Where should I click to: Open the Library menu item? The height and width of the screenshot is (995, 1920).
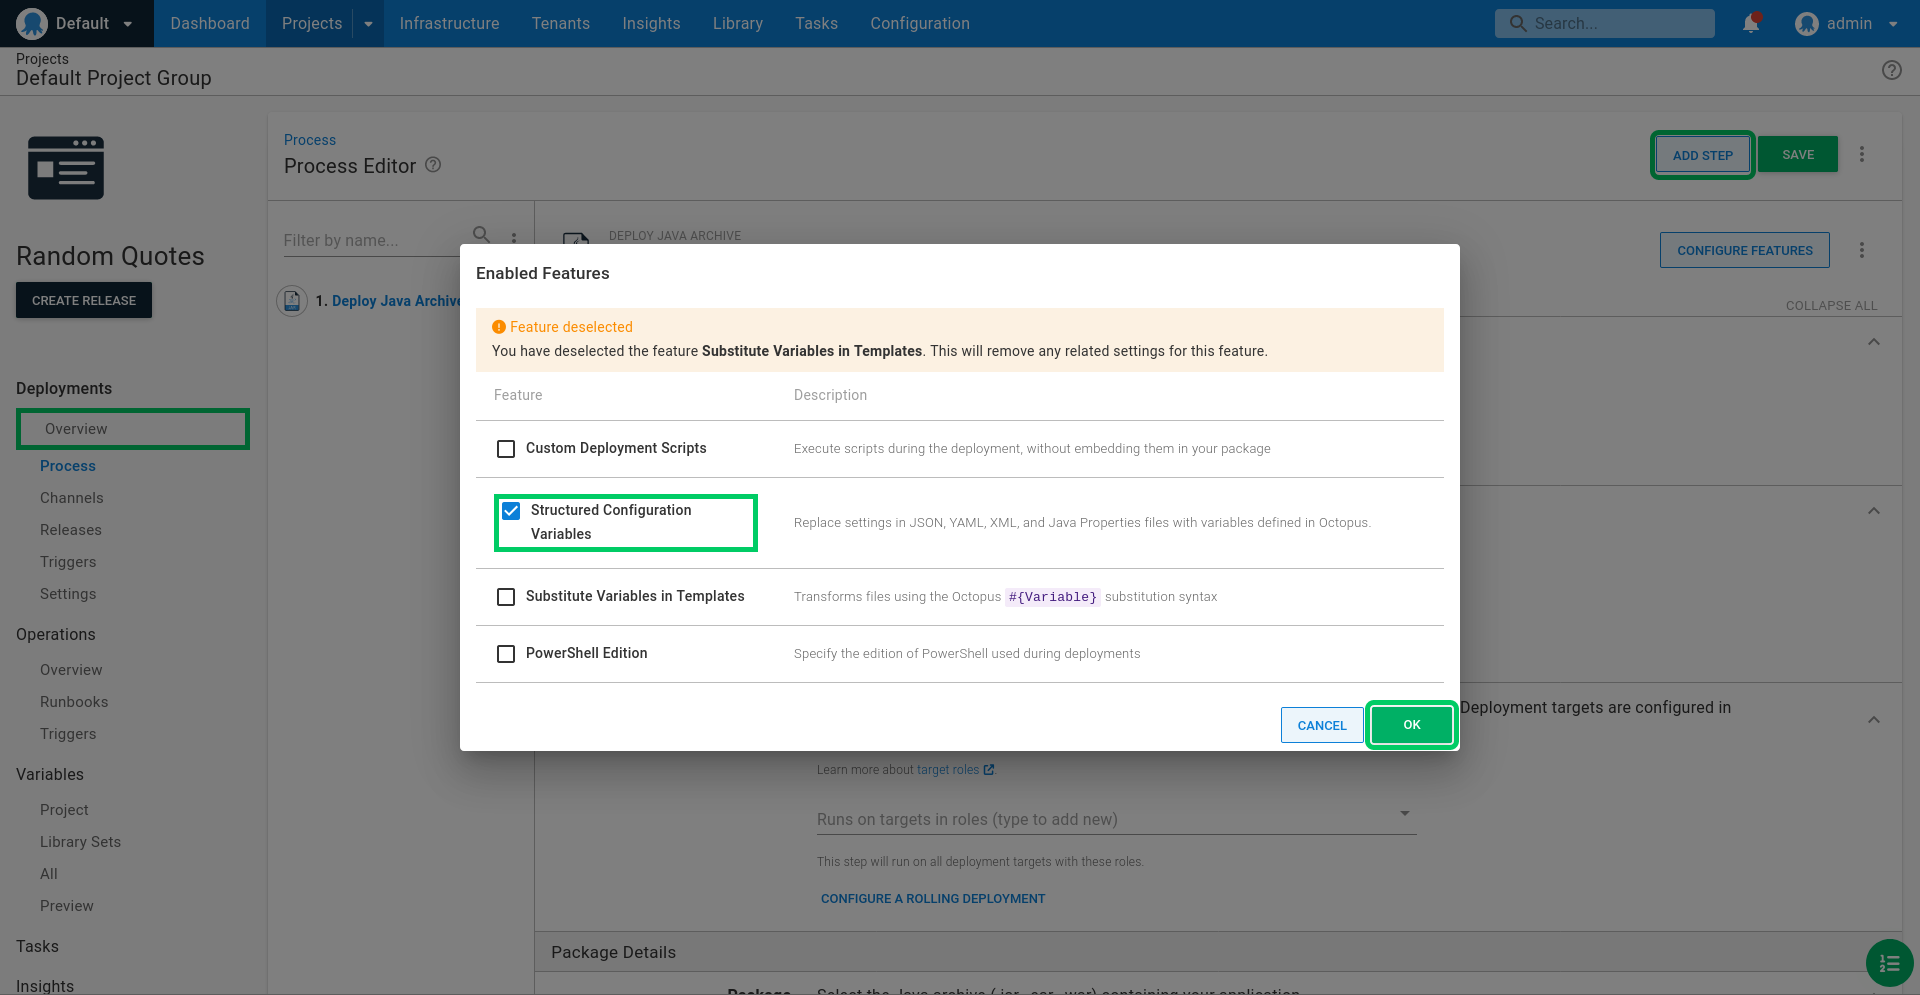point(738,23)
